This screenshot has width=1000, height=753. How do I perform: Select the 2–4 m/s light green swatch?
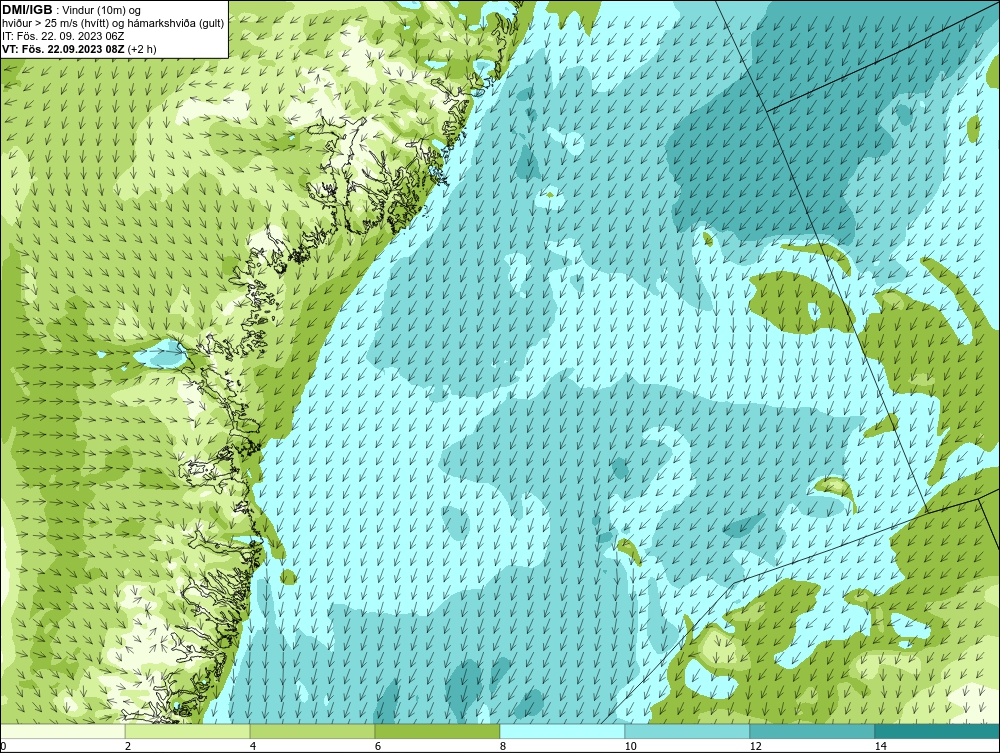point(188,731)
